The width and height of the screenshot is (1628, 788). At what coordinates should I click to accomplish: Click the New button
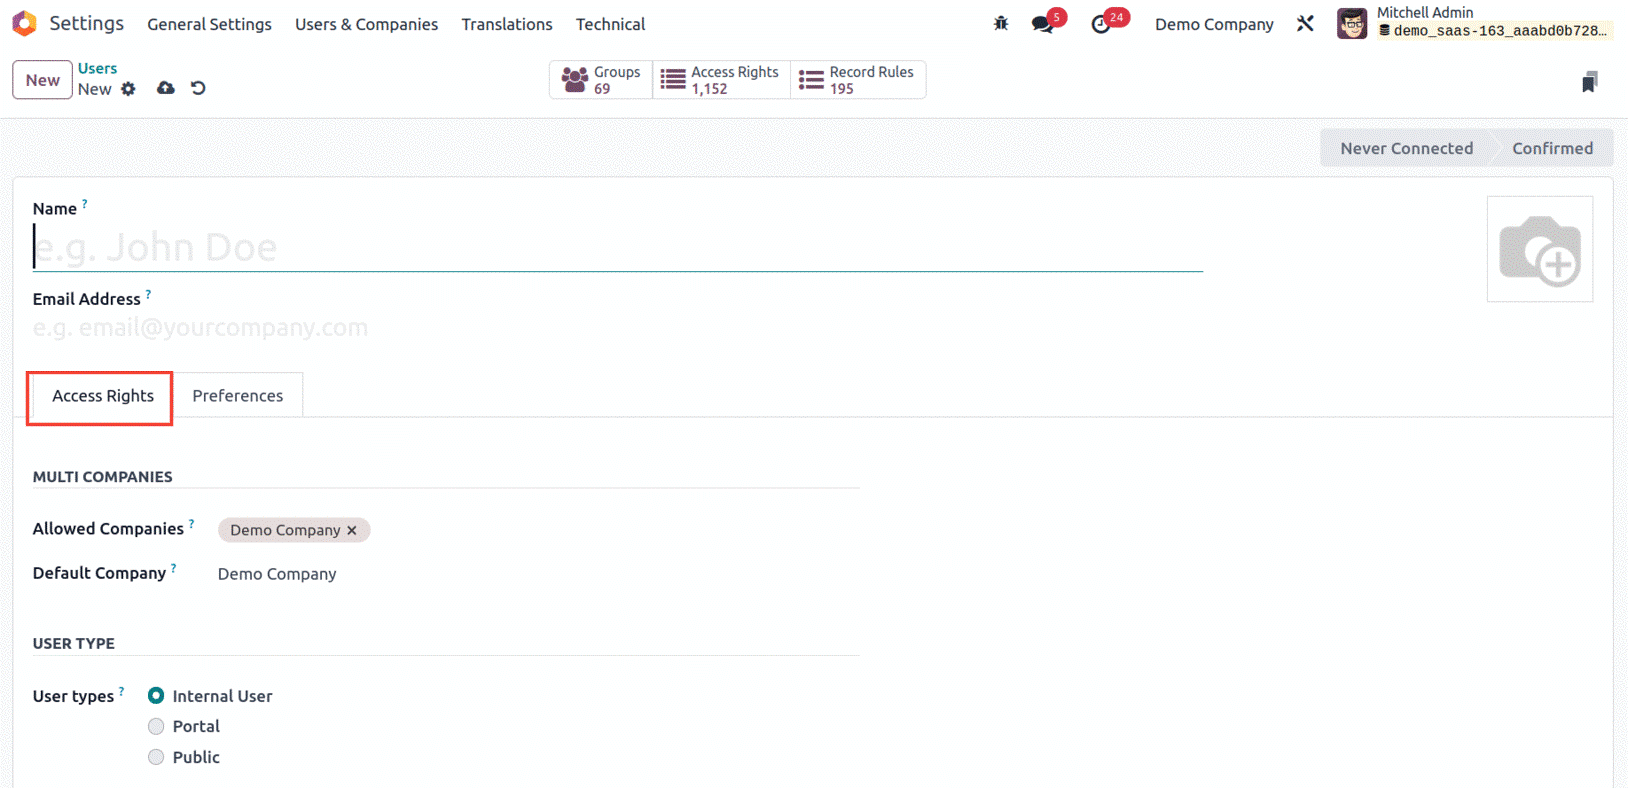[x=42, y=80]
